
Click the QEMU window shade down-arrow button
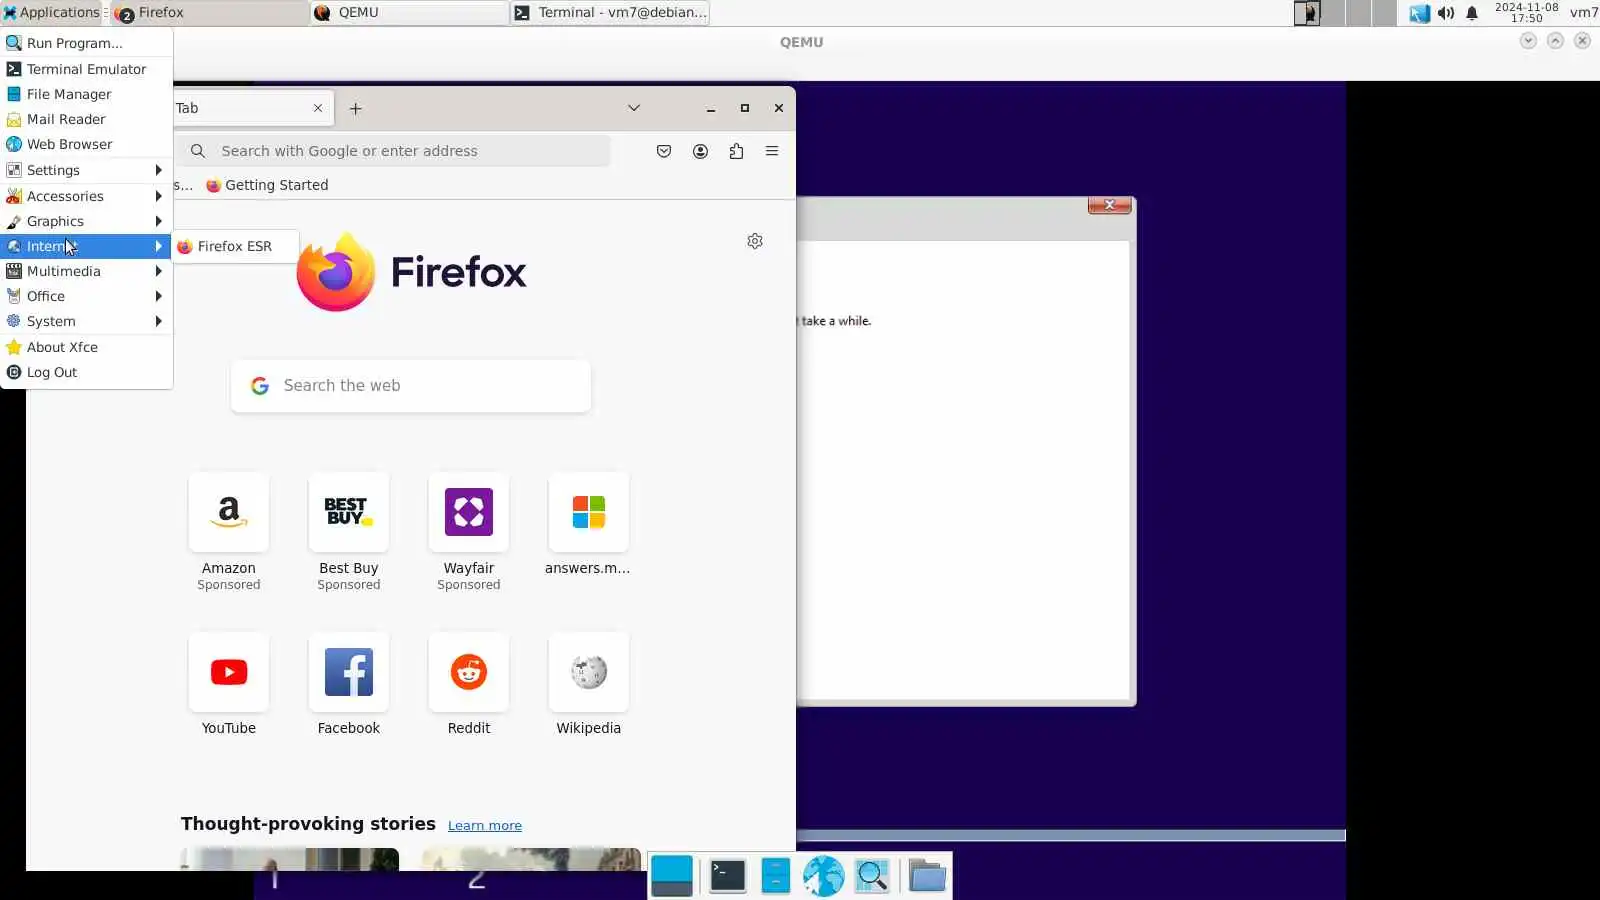(1528, 41)
